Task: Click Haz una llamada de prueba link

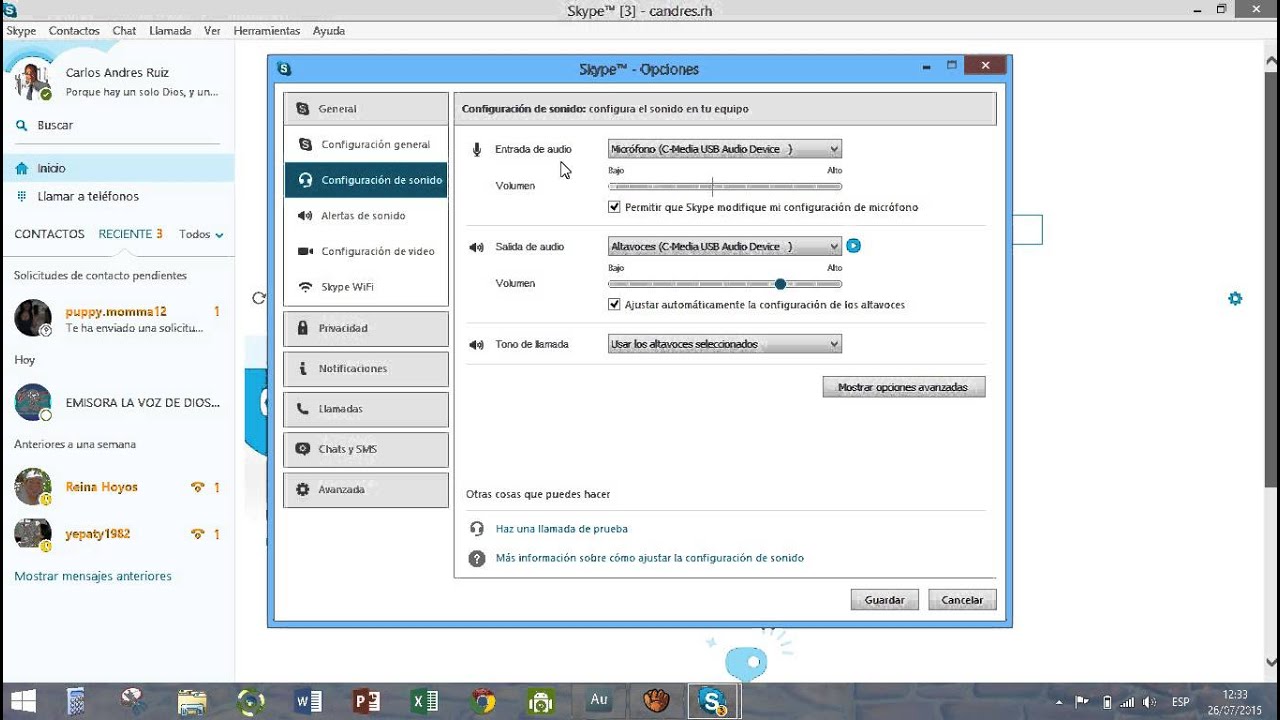Action: [562, 529]
